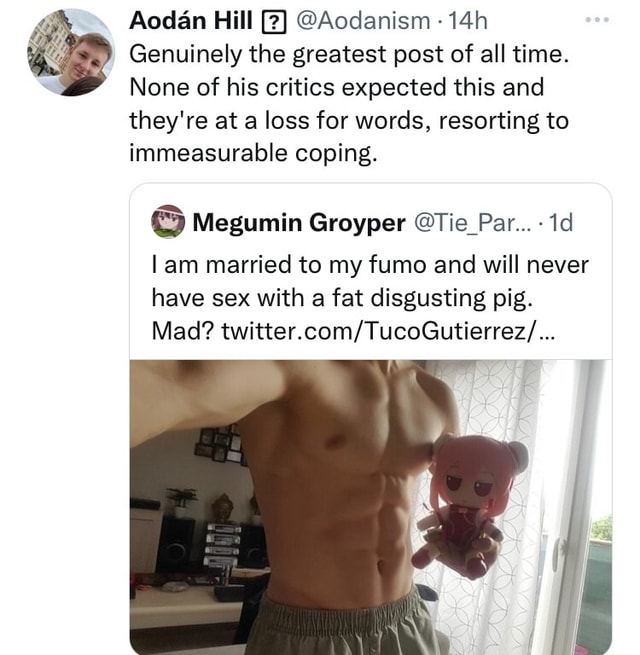
Task: Click the tweet text about immeasurable coping
Action: (349, 104)
